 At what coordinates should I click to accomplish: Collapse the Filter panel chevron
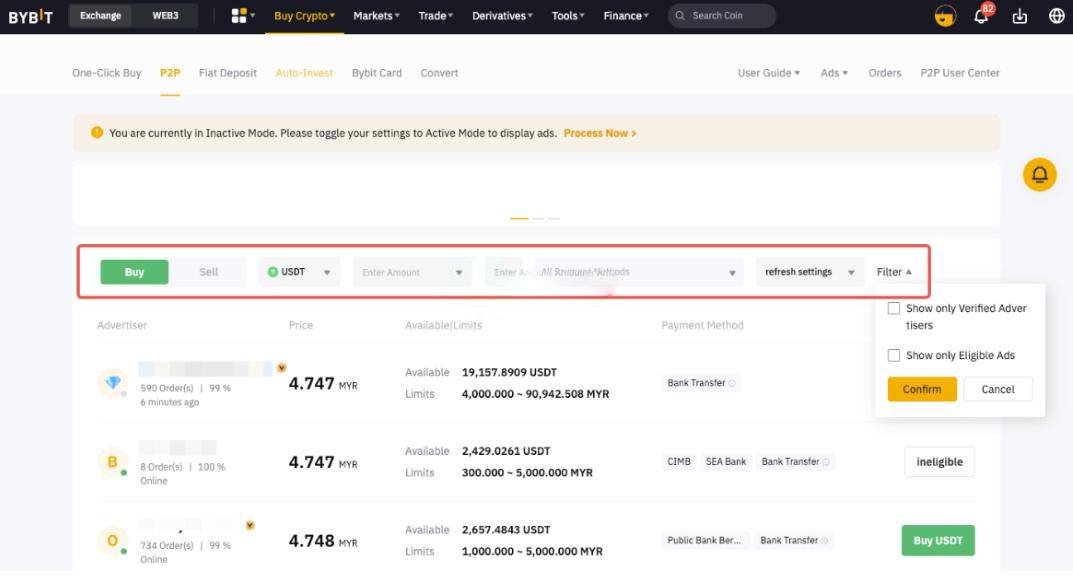(907, 271)
